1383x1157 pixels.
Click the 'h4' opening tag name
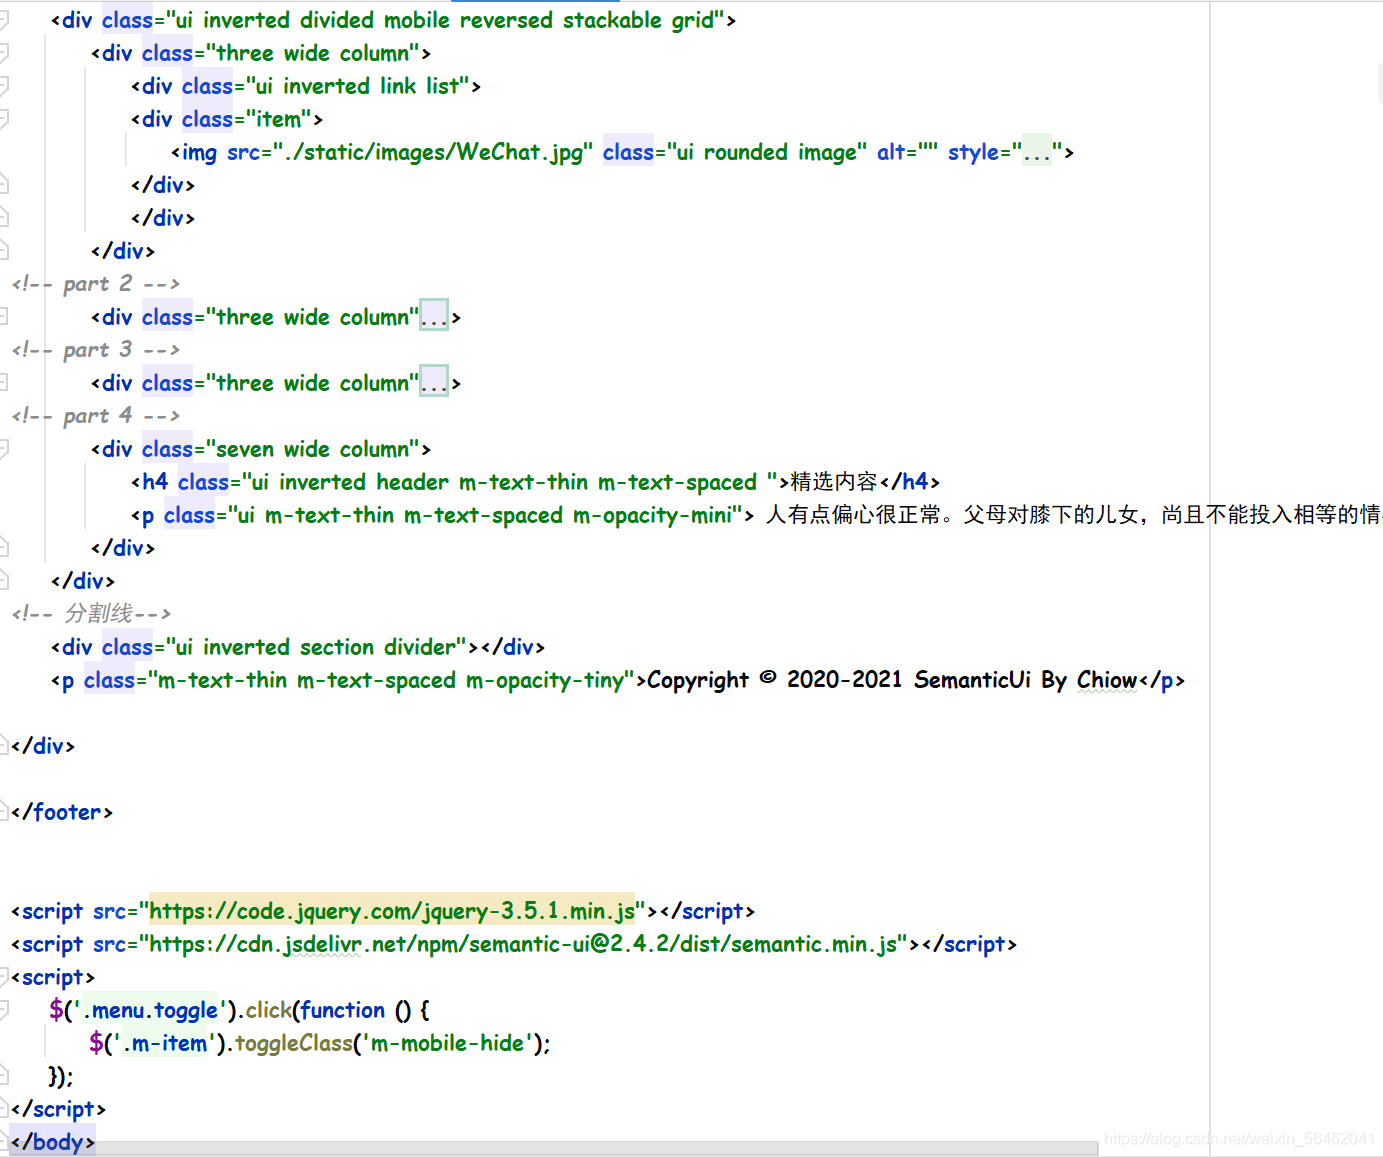[154, 482]
